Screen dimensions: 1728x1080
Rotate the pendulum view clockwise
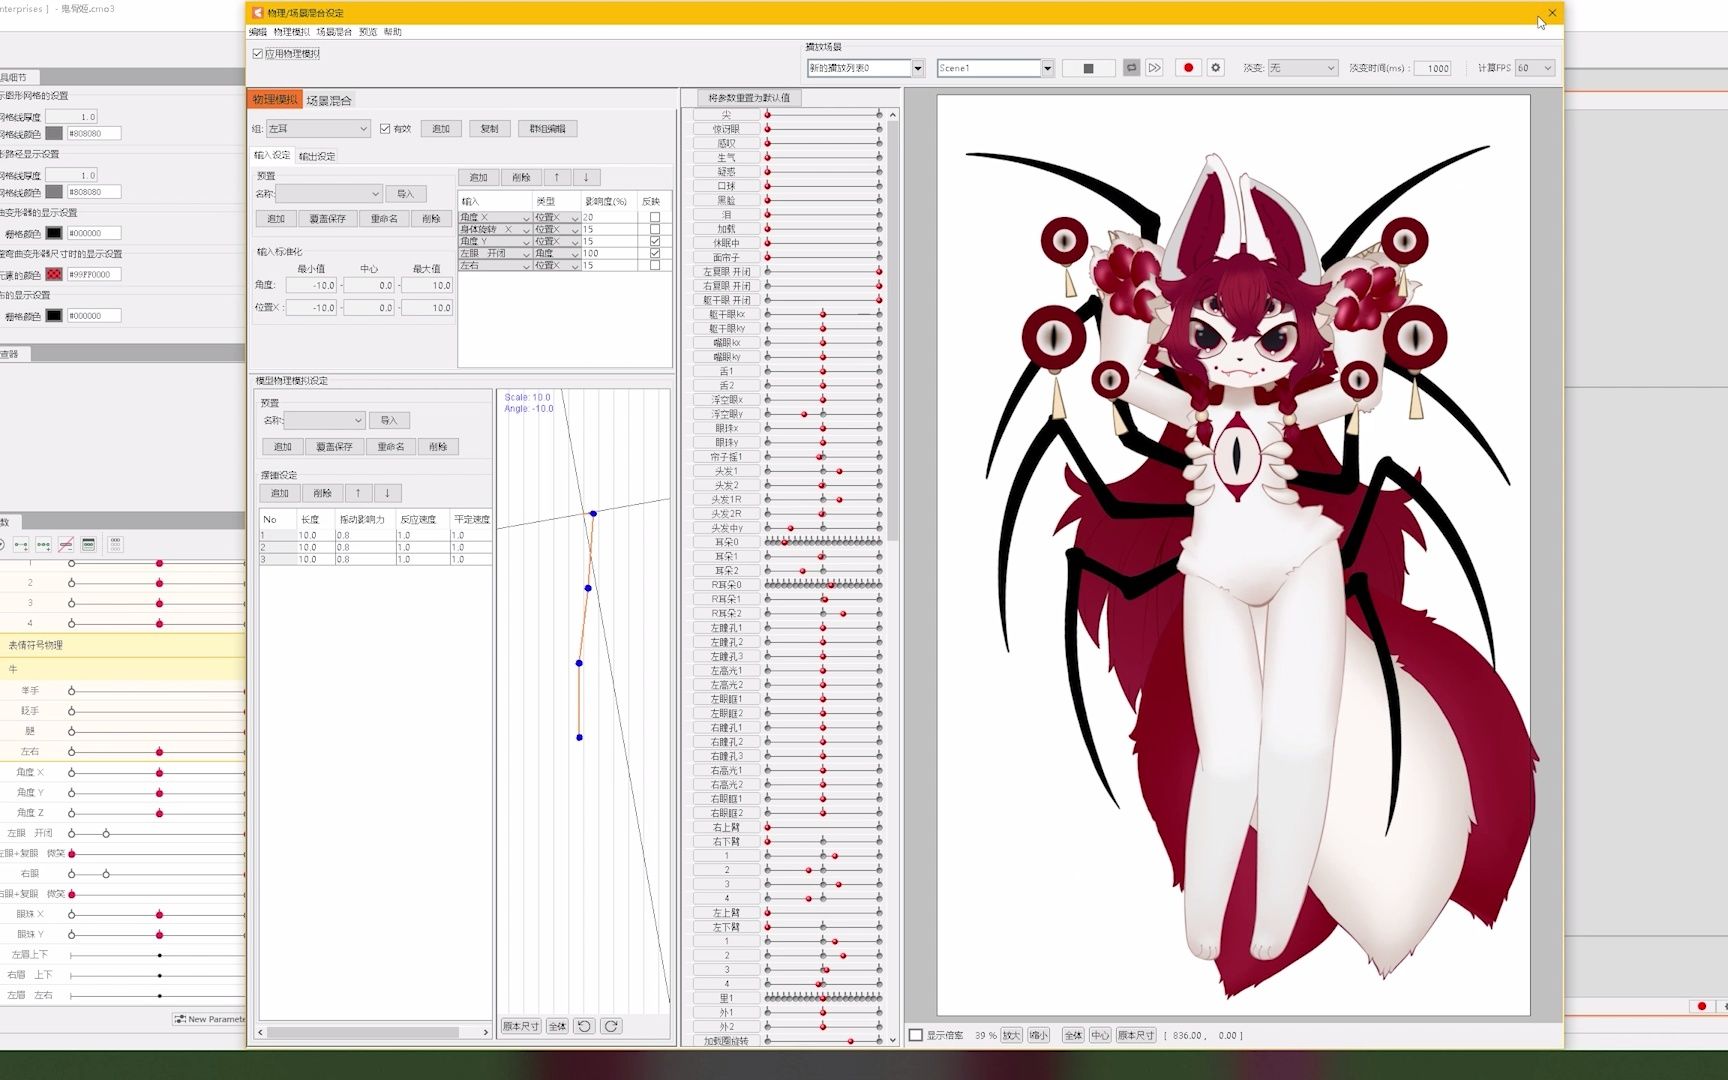coord(611,1026)
